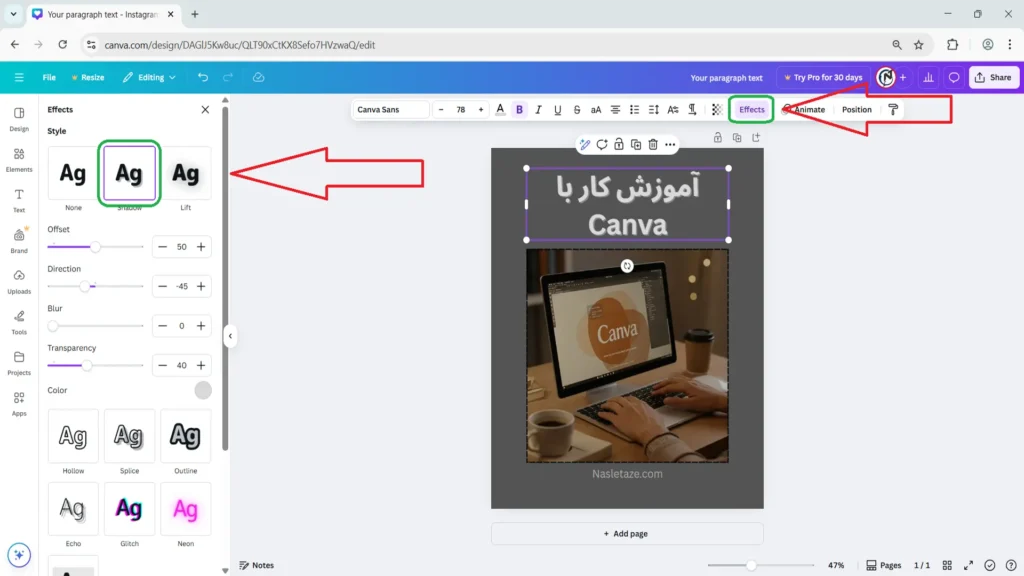Toggle underline formatting
This screenshot has height=576, width=1024.
point(557,110)
